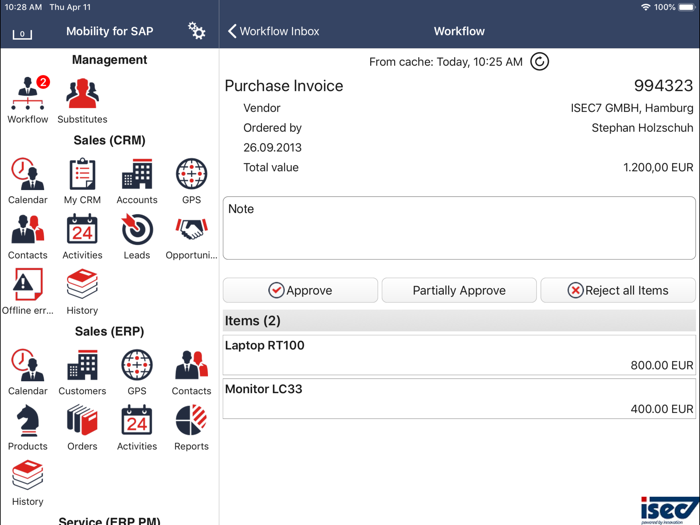The height and width of the screenshot is (525, 700).
Task: Open the Customers building icon
Action: pyautogui.click(x=82, y=365)
